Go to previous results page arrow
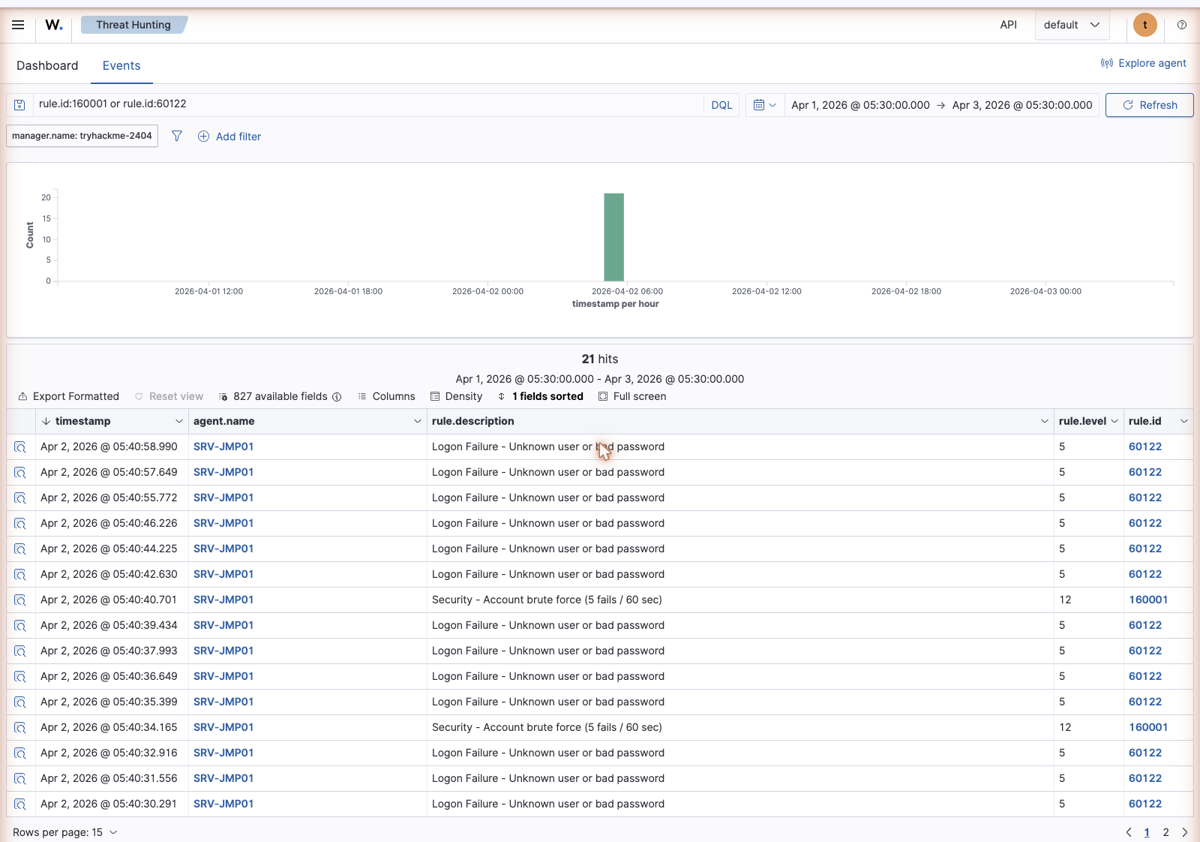Image resolution: width=1200 pixels, height=842 pixels. coord(1129,832)
